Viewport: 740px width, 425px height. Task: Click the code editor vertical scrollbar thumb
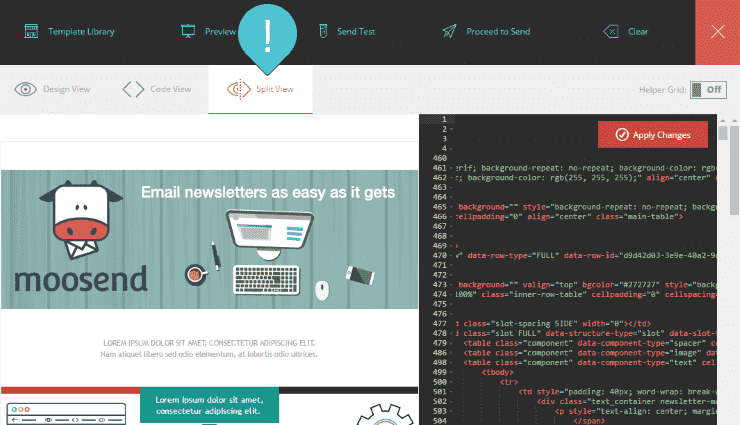[x=723, y=133]
